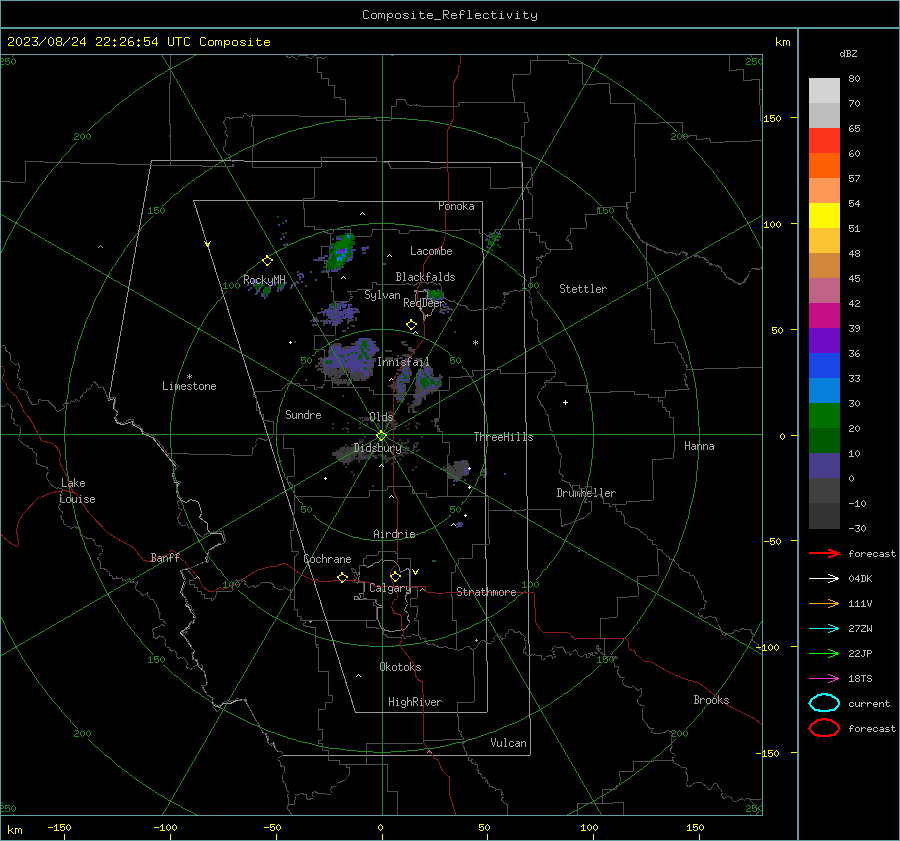Click the Calgary city label
Screen dimensions: 900x841
pyautogui.click(x=390, y=588)
